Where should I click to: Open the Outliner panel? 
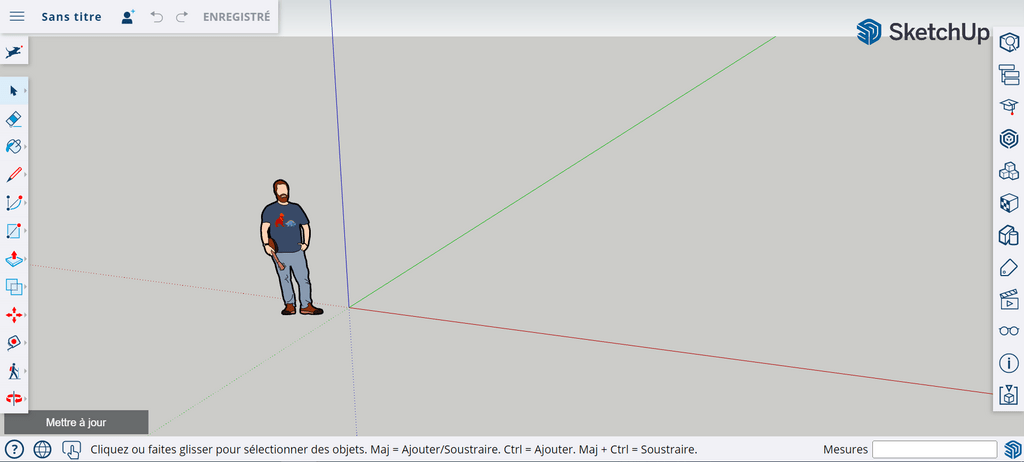[x=1009, y=75]
